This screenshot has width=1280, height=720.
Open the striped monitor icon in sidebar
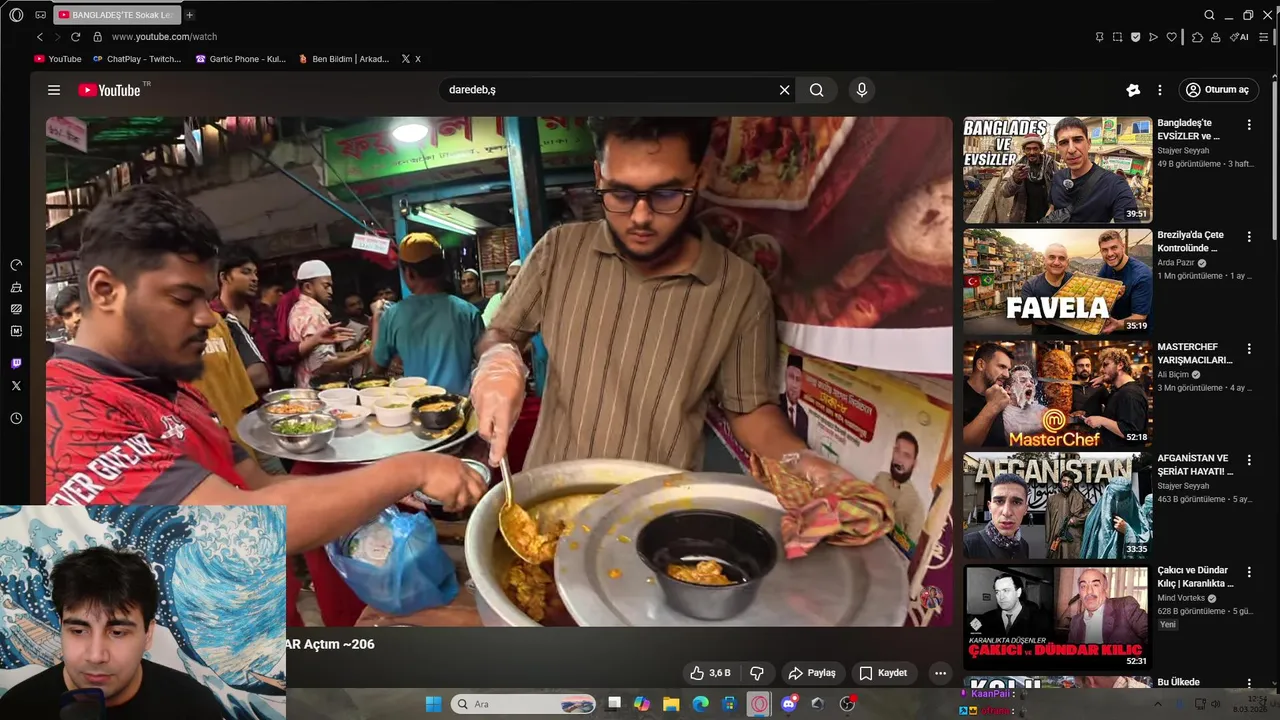click(x=16, y=309)
